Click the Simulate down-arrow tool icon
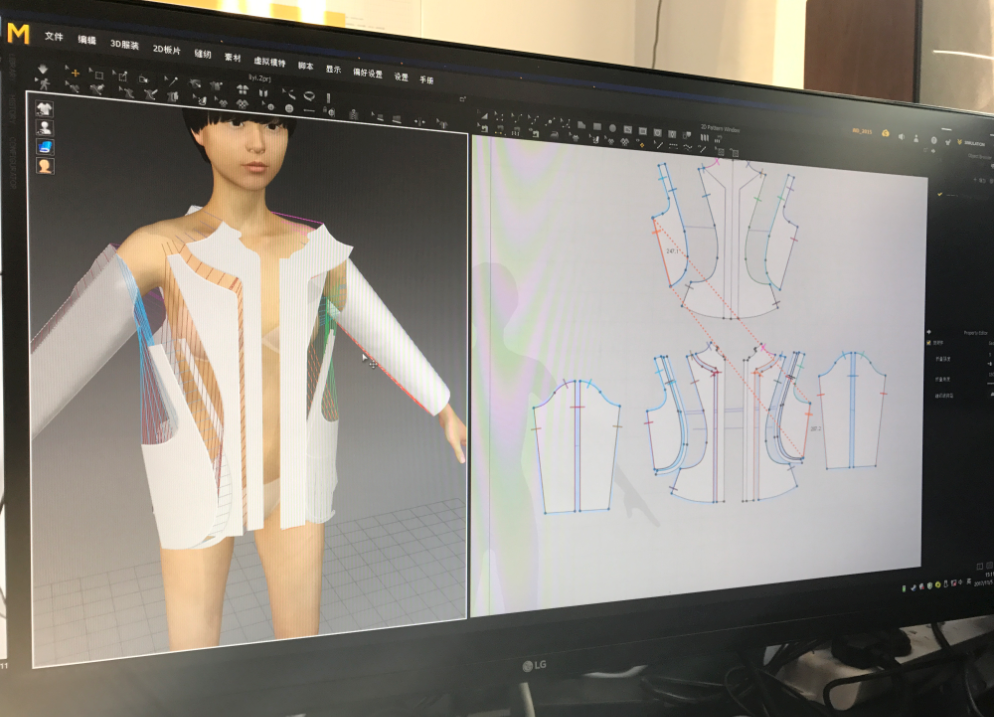Viewport: 994px width, 717px height. (x=43, y=69)
